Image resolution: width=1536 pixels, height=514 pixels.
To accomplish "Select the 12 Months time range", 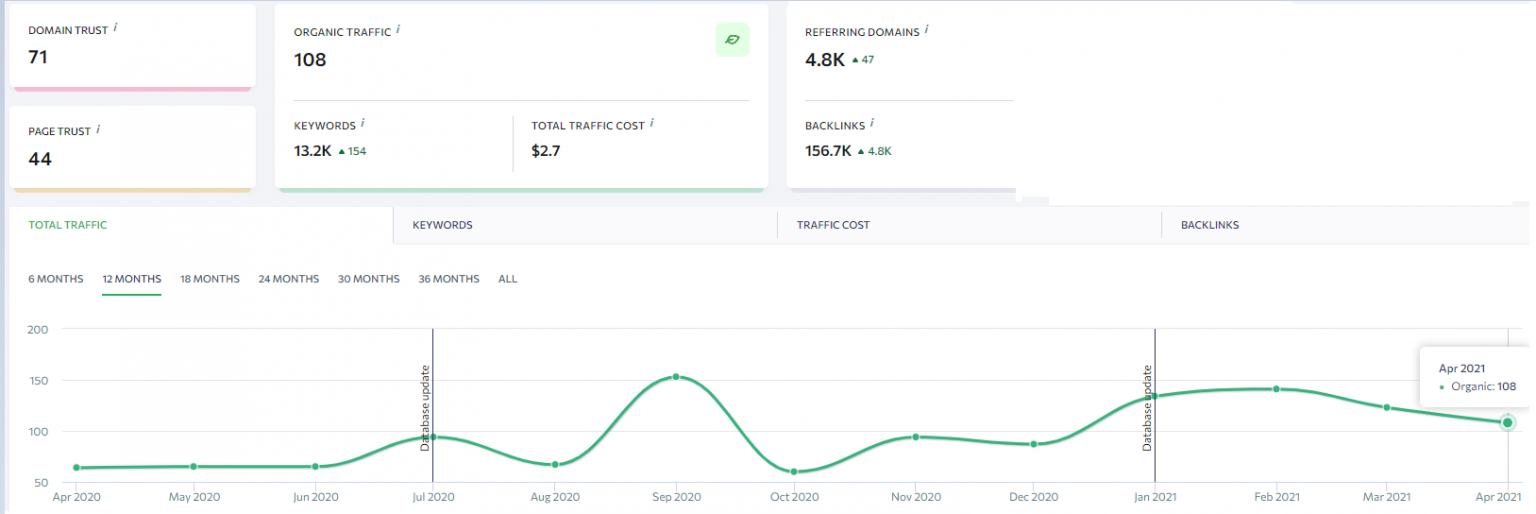I will coord(131,279).
